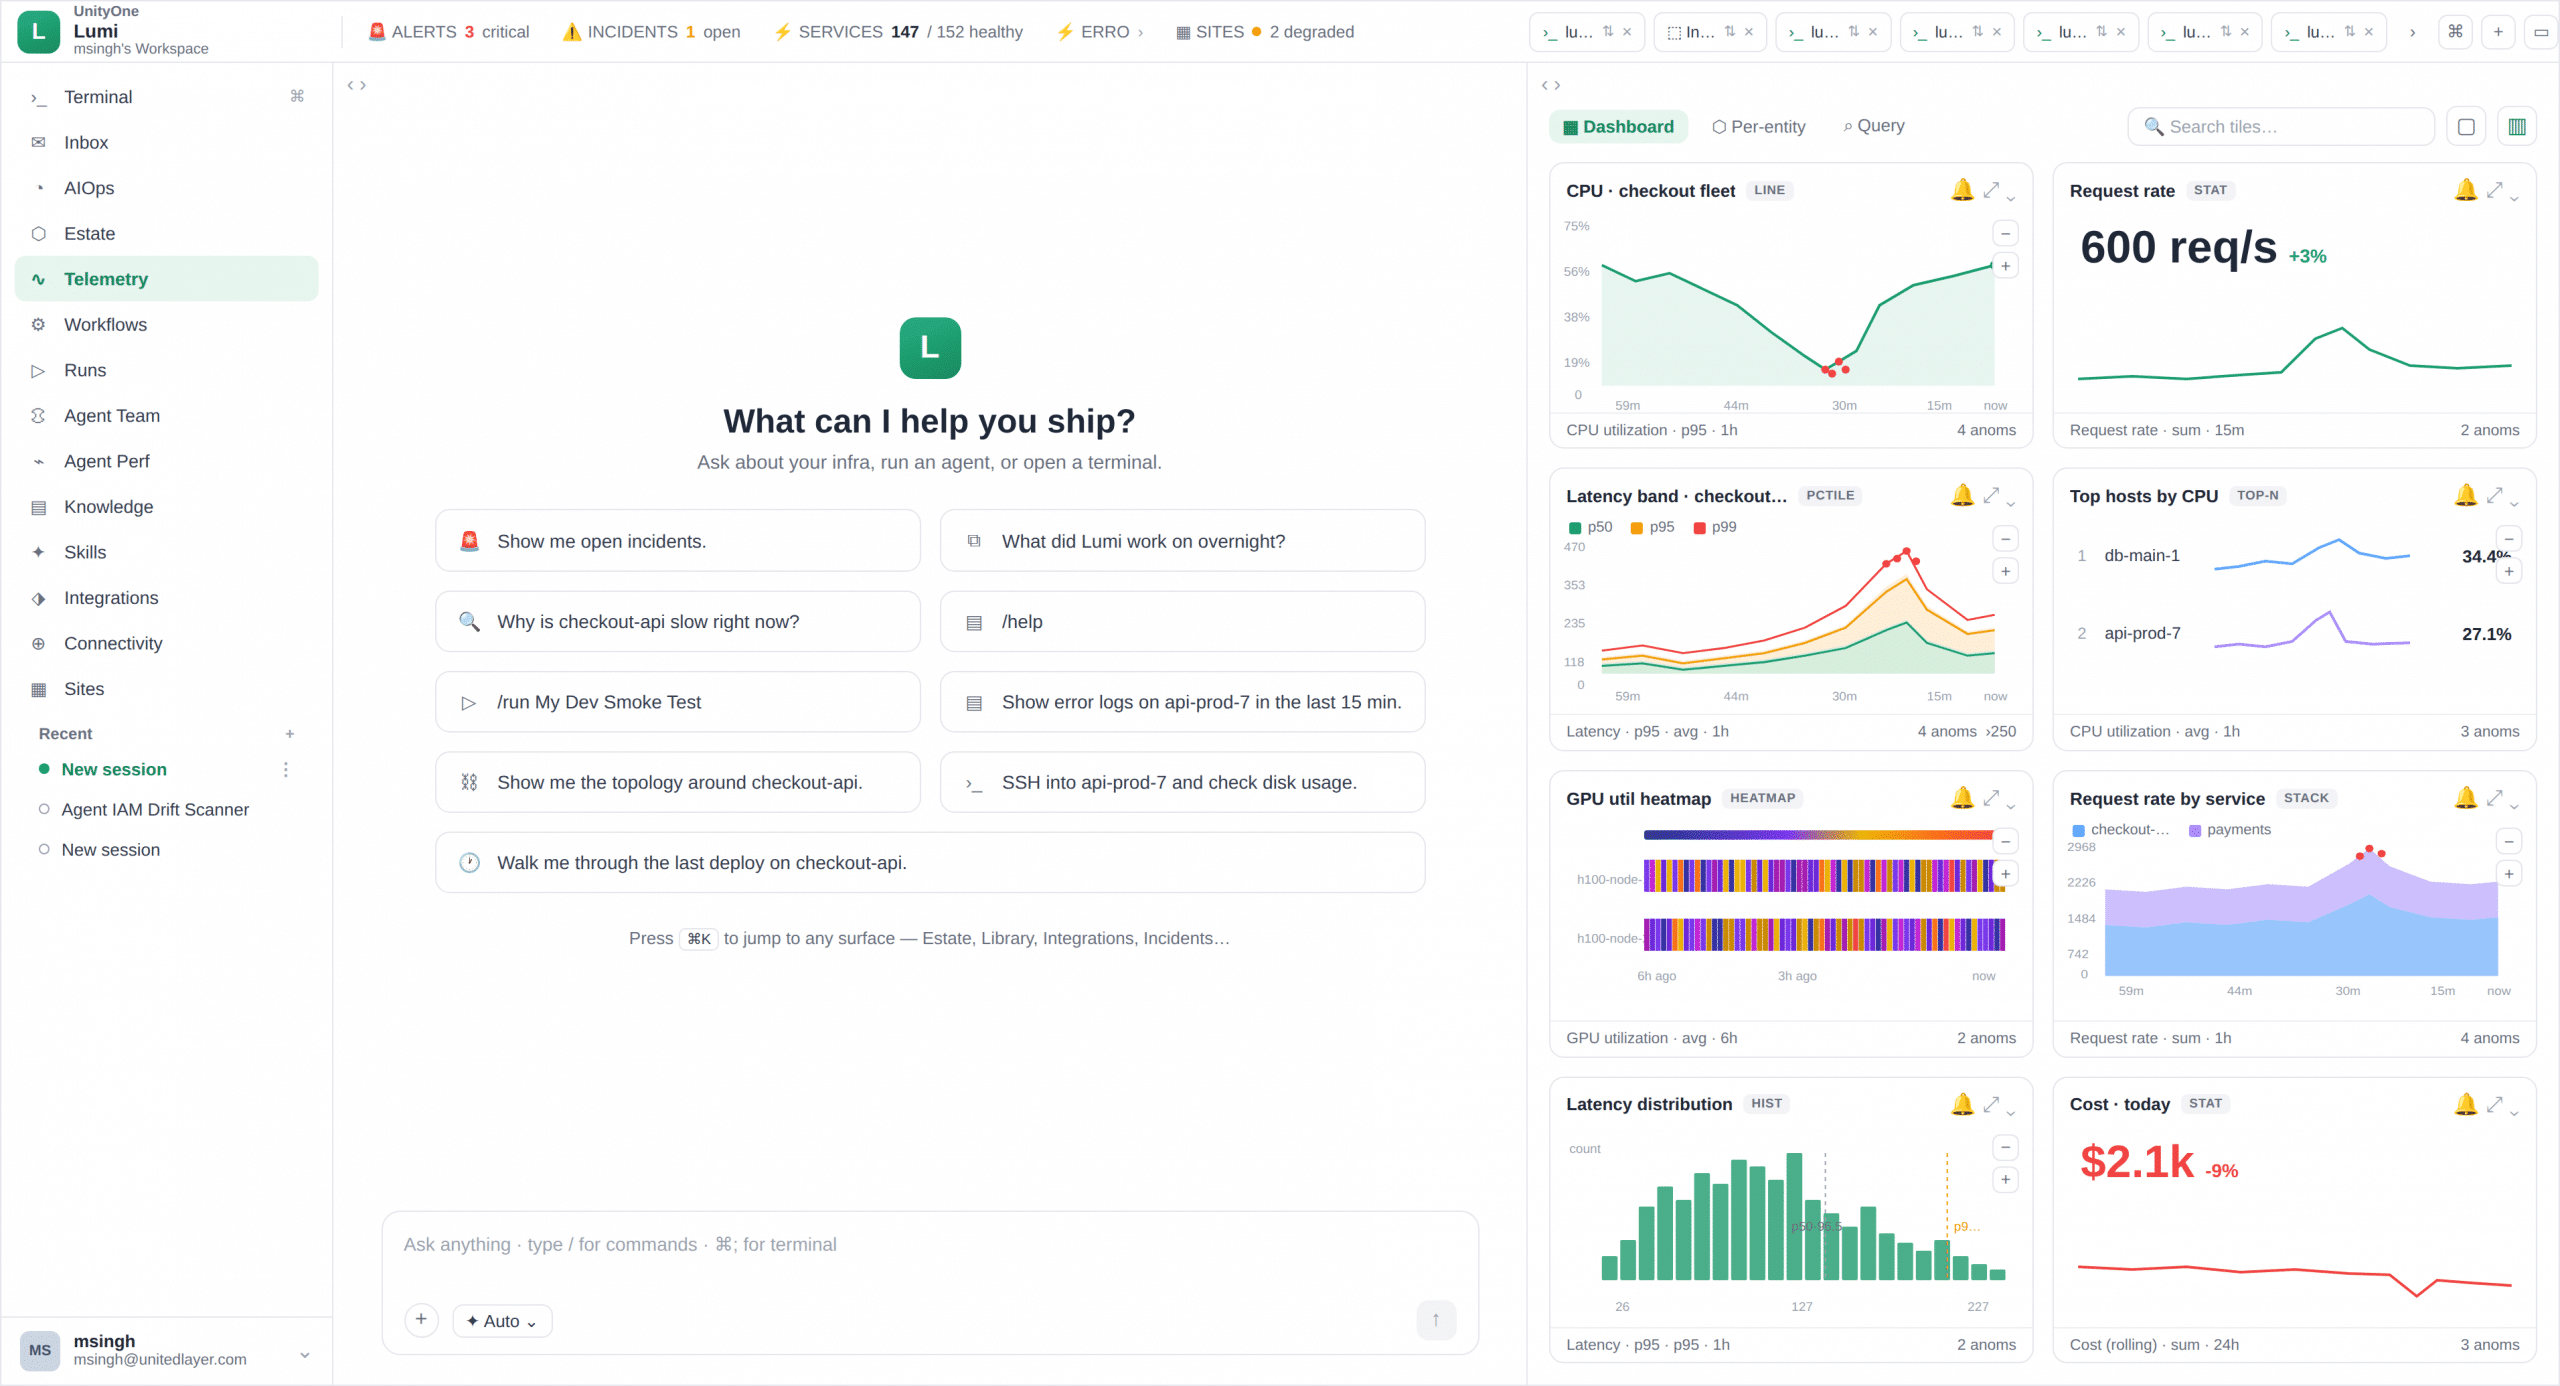Open the Skills section
Screen dimensions: 2560x1386
pos(166,552)
